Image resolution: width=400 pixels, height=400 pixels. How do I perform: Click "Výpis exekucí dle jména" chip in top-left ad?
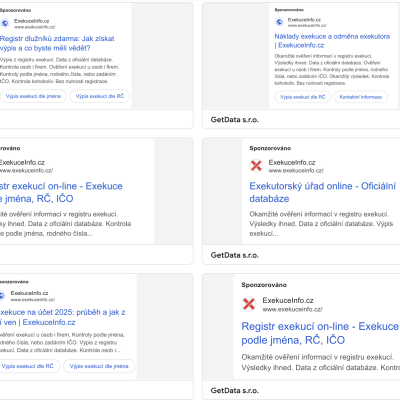[33, 96]
